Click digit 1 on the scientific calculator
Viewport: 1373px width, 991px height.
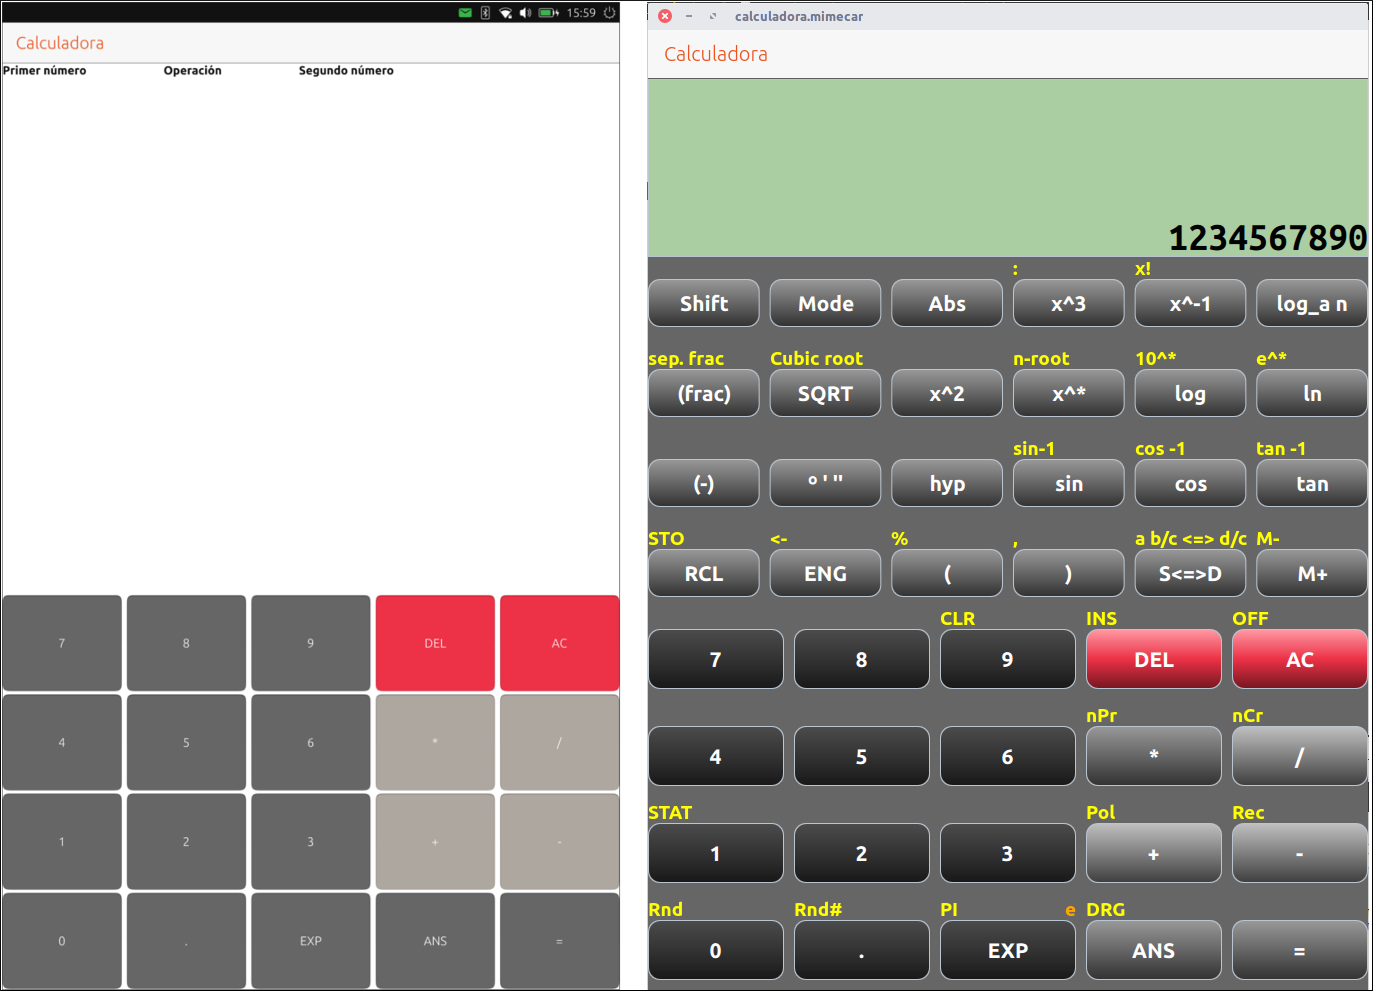coord(716,853)
